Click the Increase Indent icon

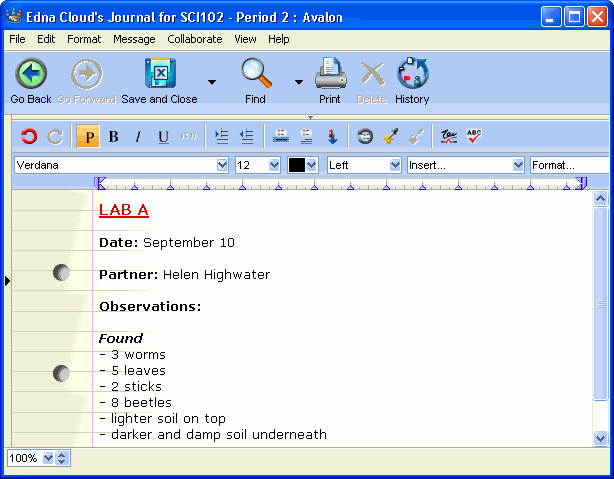tap(222, 137)
